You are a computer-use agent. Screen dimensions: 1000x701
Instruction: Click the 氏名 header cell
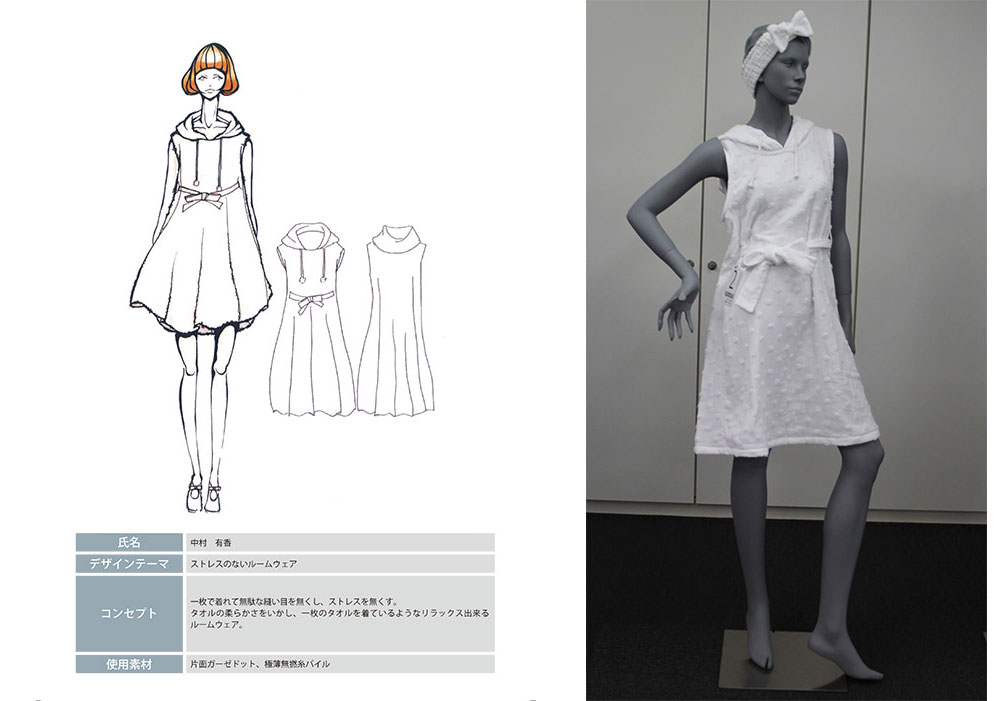click(x=129, y=542)
